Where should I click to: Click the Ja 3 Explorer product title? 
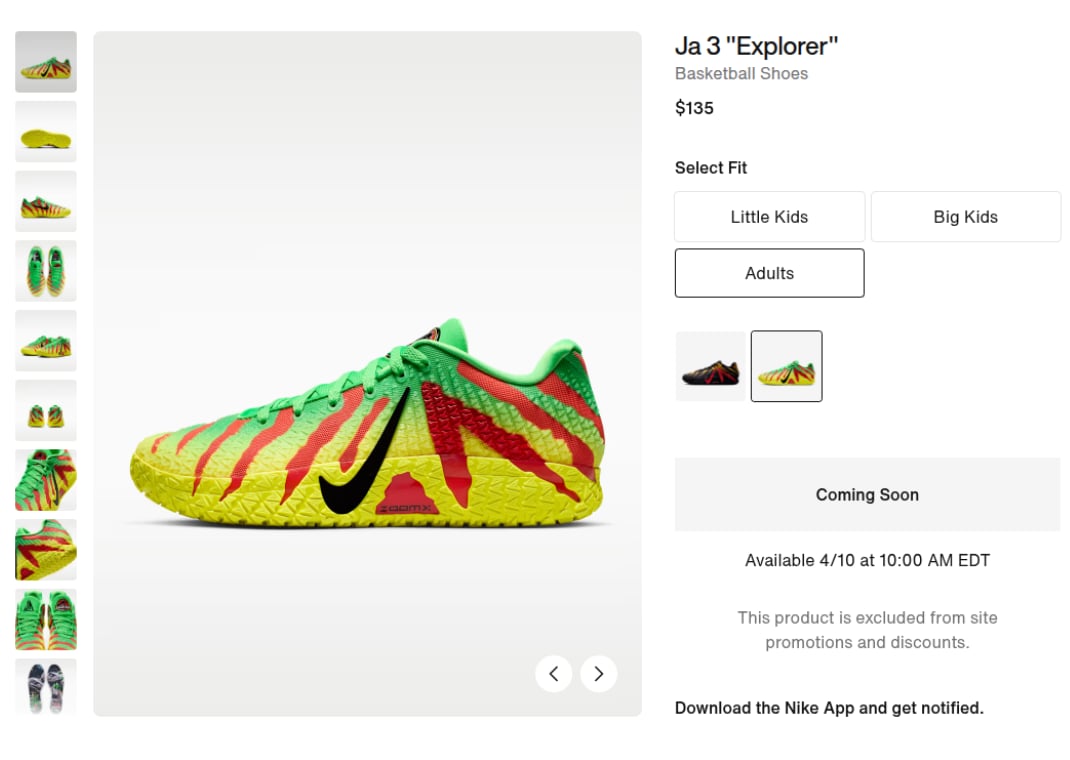tap(756, 46)
